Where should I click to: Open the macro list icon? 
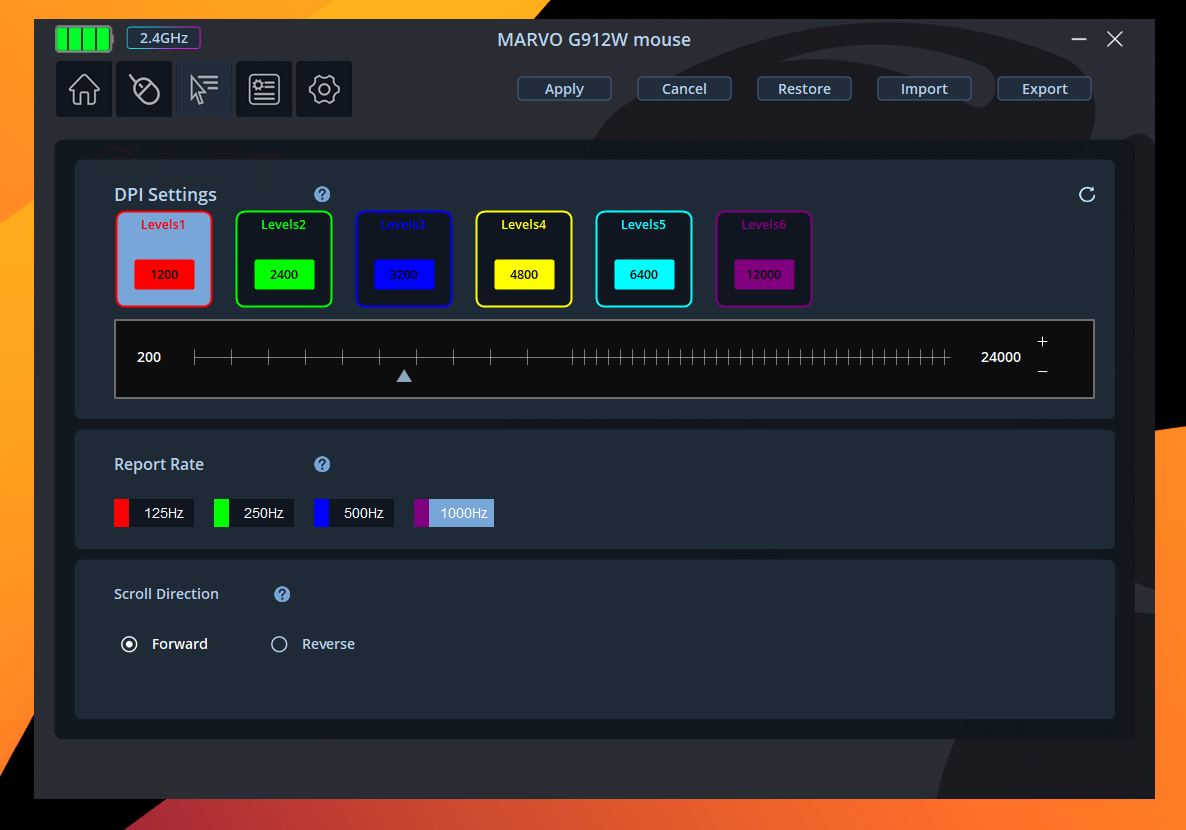pyautogui.click(x=264, y=89)
